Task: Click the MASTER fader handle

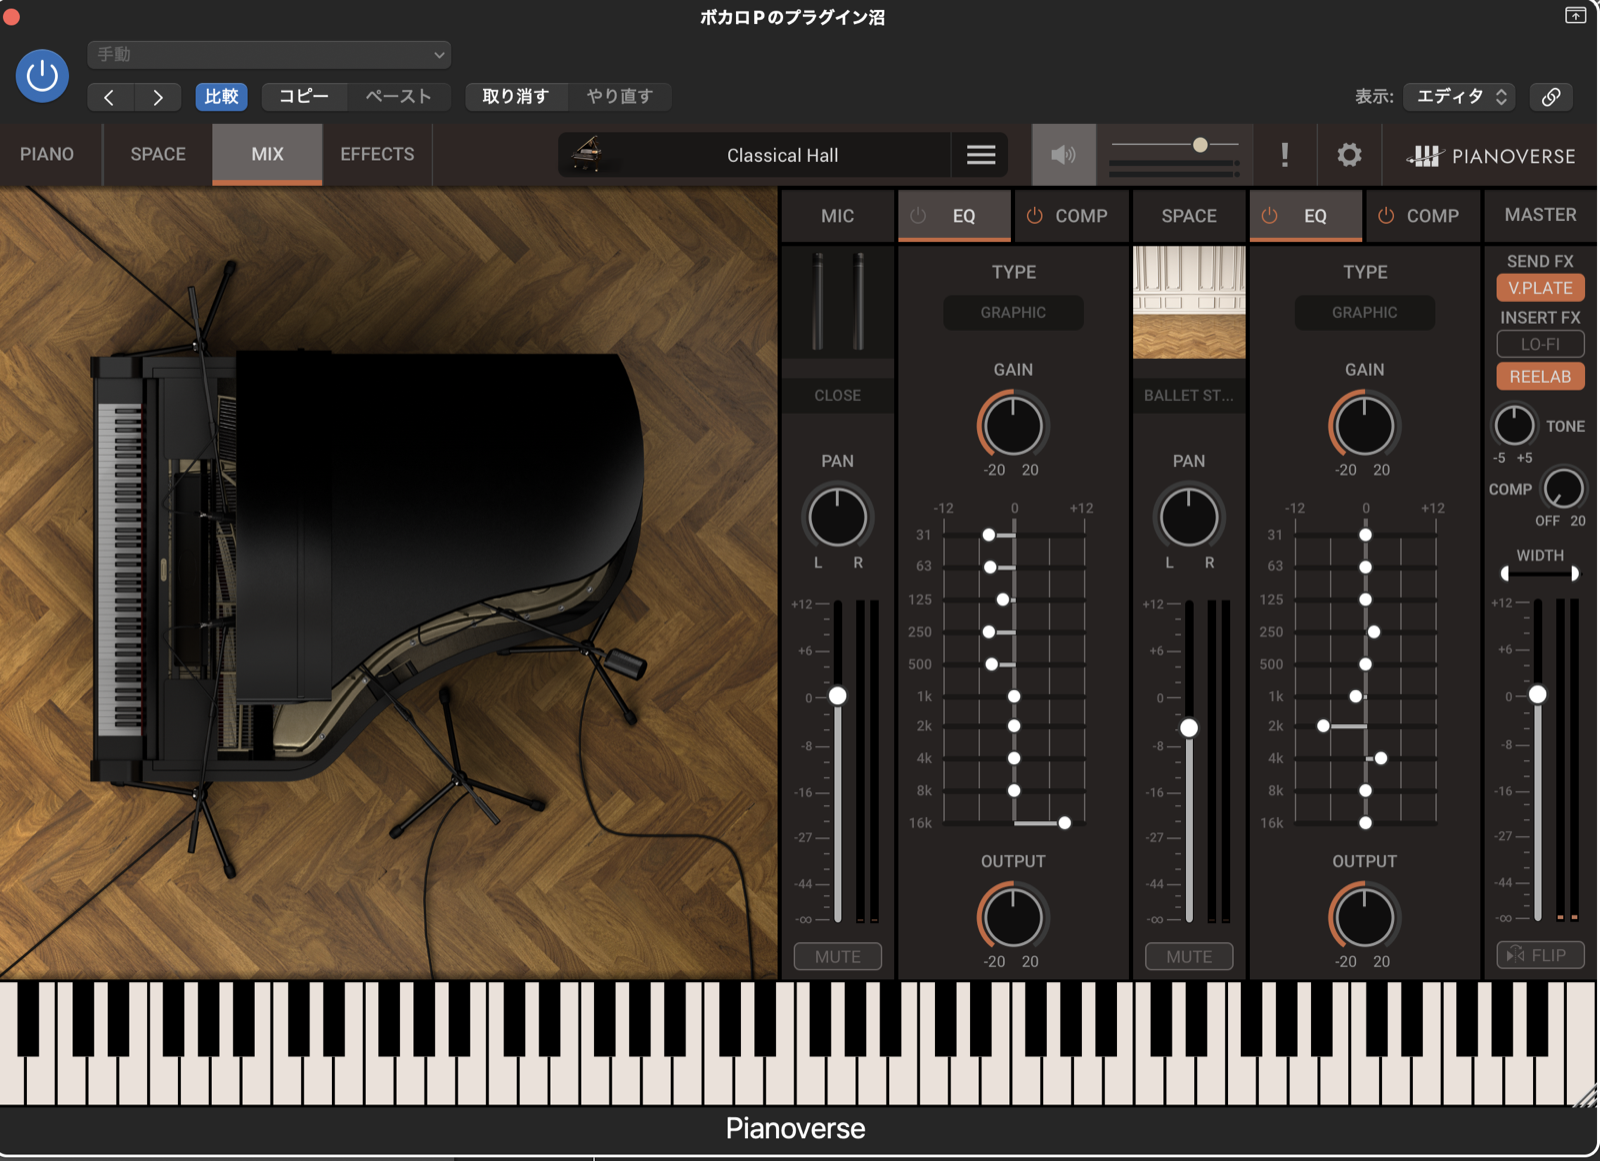Action: tap(1538, 694)
